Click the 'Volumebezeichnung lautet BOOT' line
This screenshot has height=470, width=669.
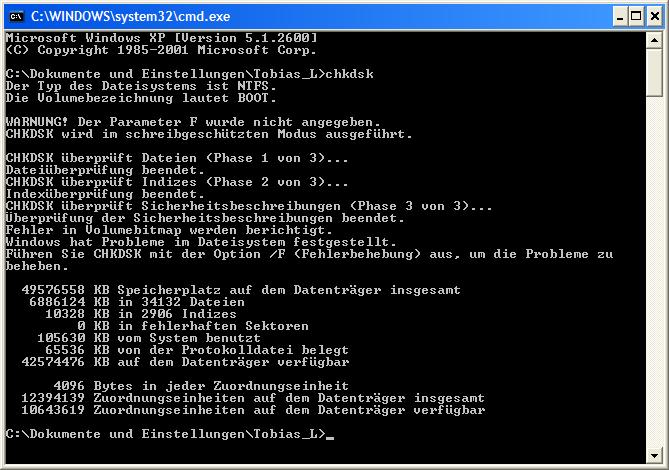coord(141,98)
